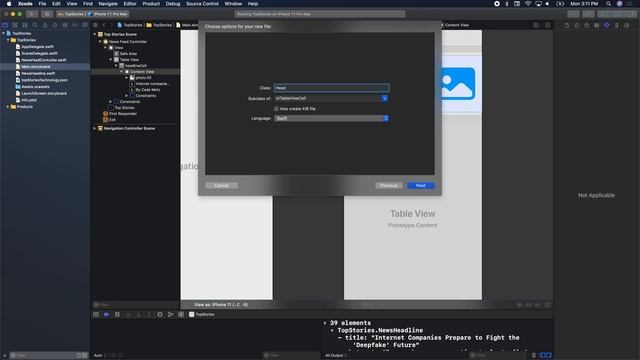This screenshot has width=640, height=360.
Task: Click the Debug View Hierarchy icon in the debug bar
Action: coord(160,314)
